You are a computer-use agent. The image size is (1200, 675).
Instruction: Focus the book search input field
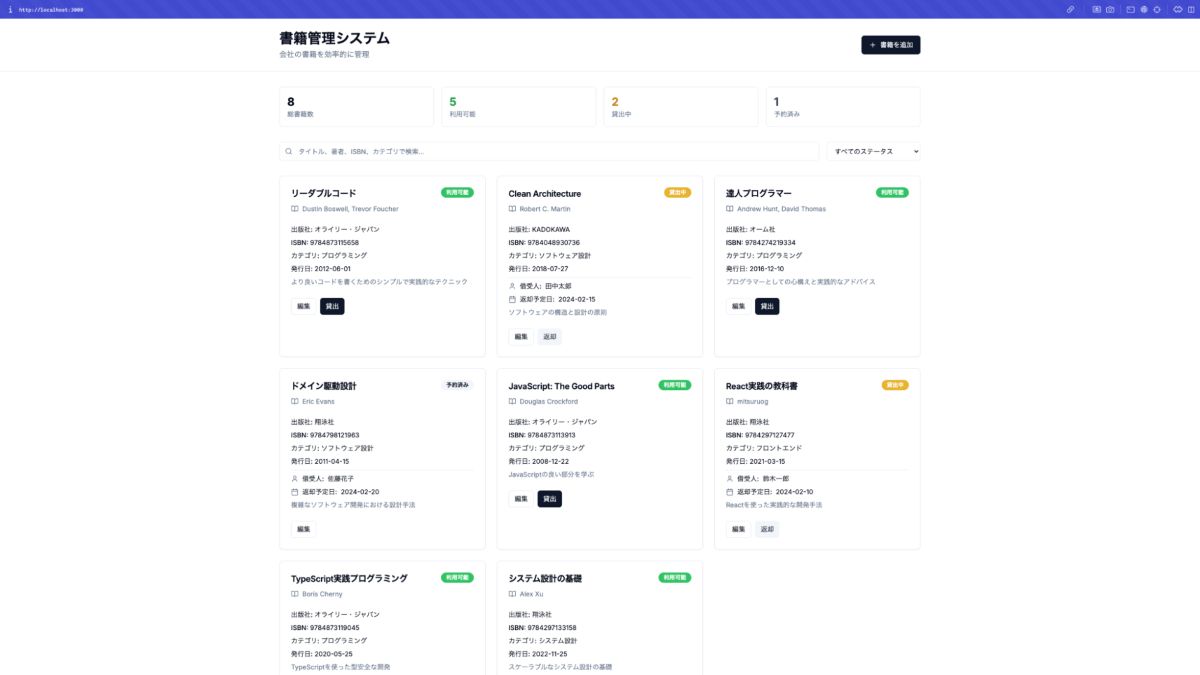point(550,152)
